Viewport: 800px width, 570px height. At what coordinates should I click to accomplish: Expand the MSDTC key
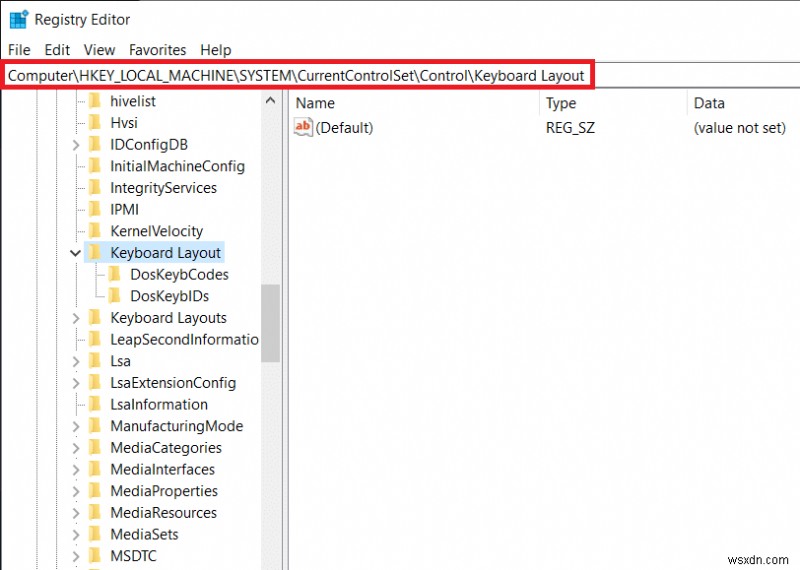coord(76,556)
